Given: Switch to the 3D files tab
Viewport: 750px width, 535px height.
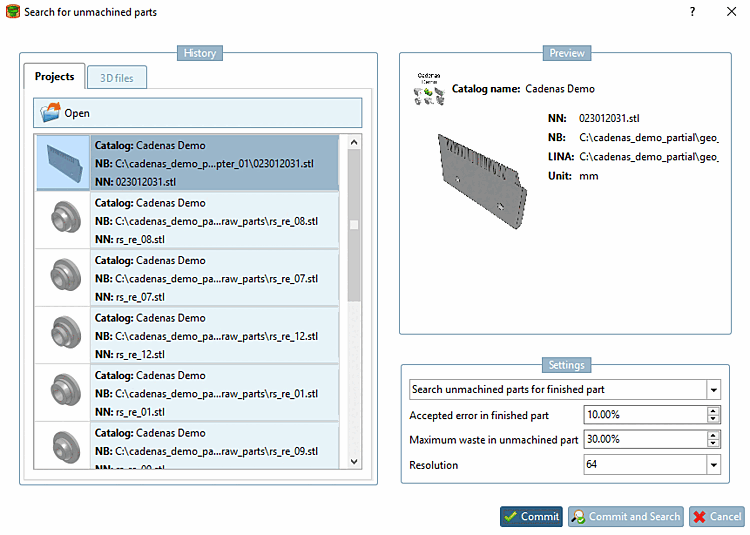Looking at the screenshot, I should (x=117, y=77).
